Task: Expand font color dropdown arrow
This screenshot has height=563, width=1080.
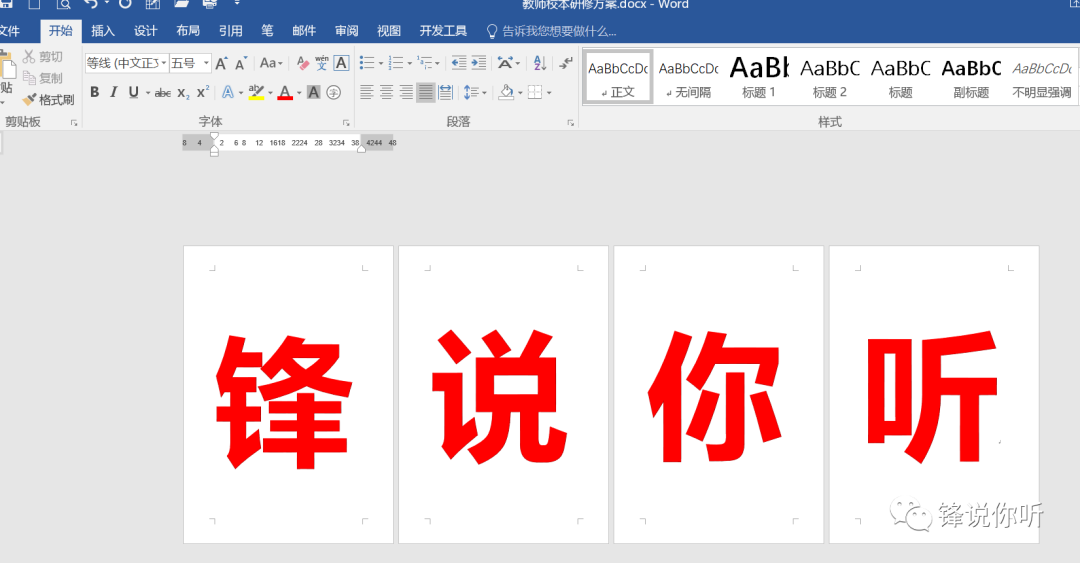Action: [299, 92]
